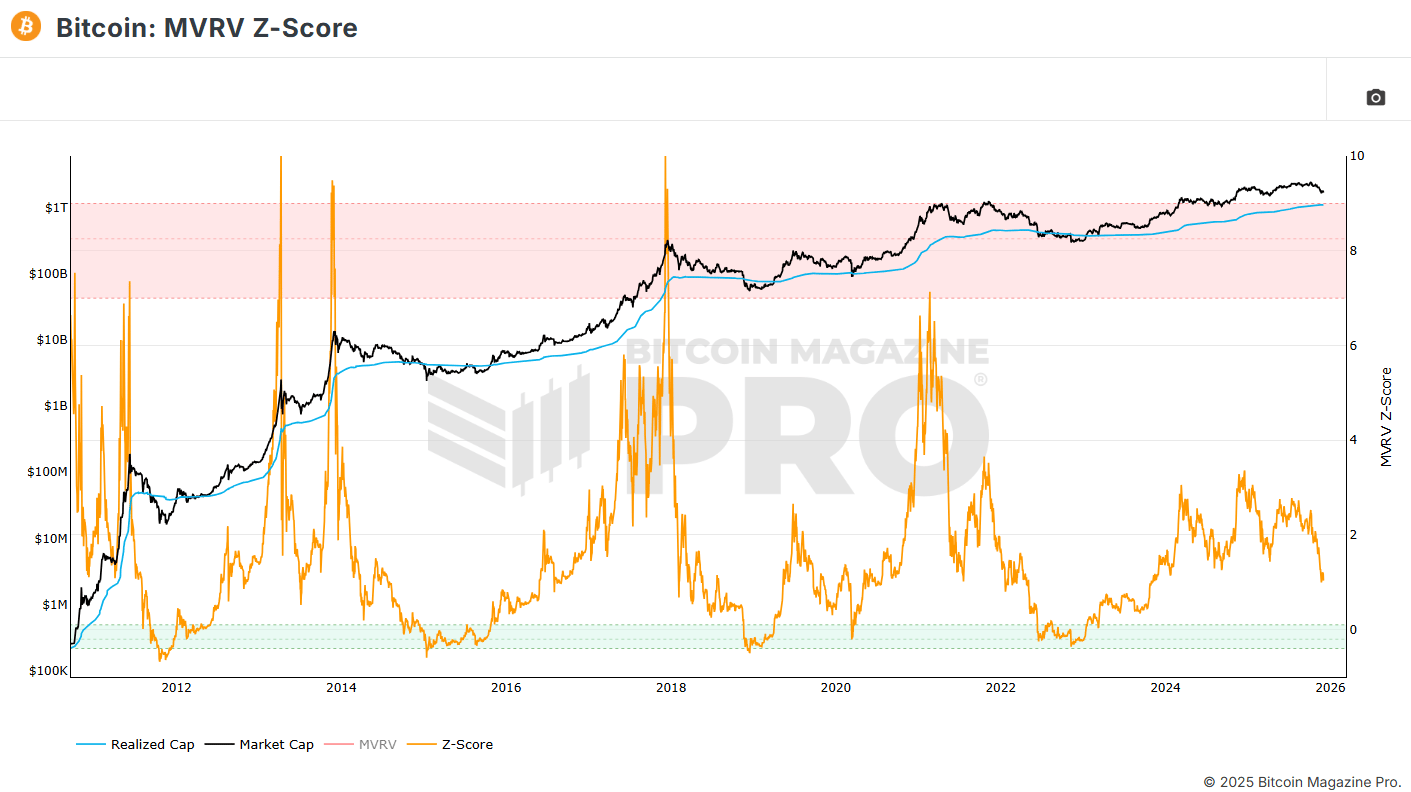Click the chart title Bitcoin: MVRV Z-Score
The width and height of the screenshot is (1411, 792).
tap(205, 28)
